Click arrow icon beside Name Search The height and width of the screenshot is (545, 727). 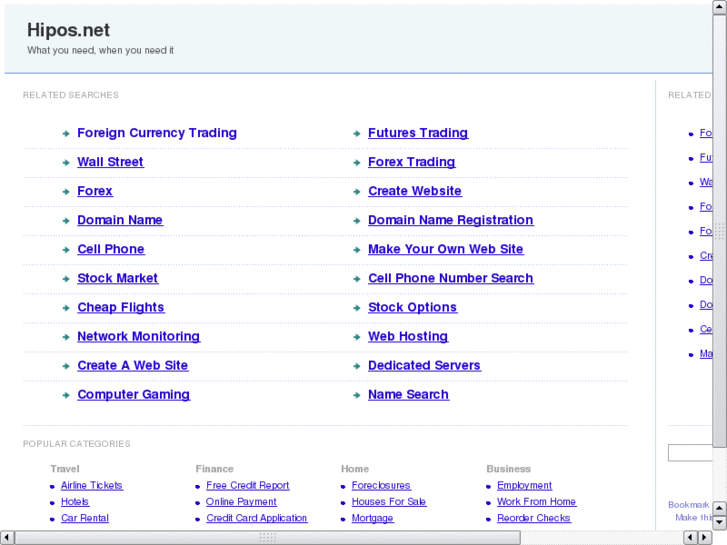pyautogui.click(x=357, y=396)
